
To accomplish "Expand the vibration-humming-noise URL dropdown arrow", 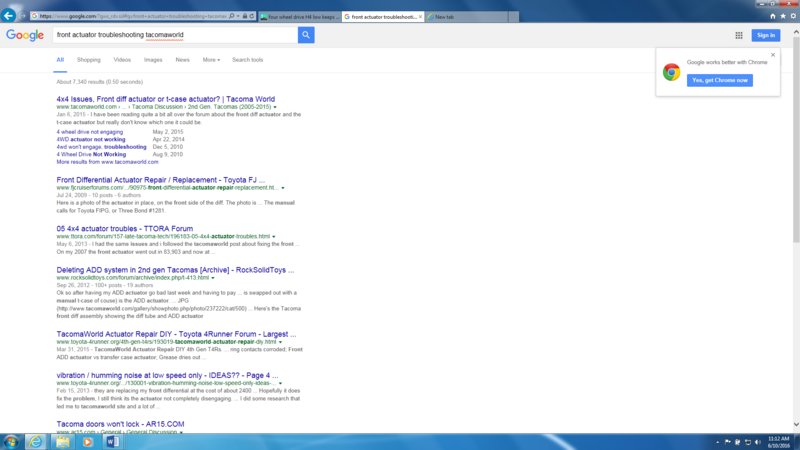I will tap(280, 383).
